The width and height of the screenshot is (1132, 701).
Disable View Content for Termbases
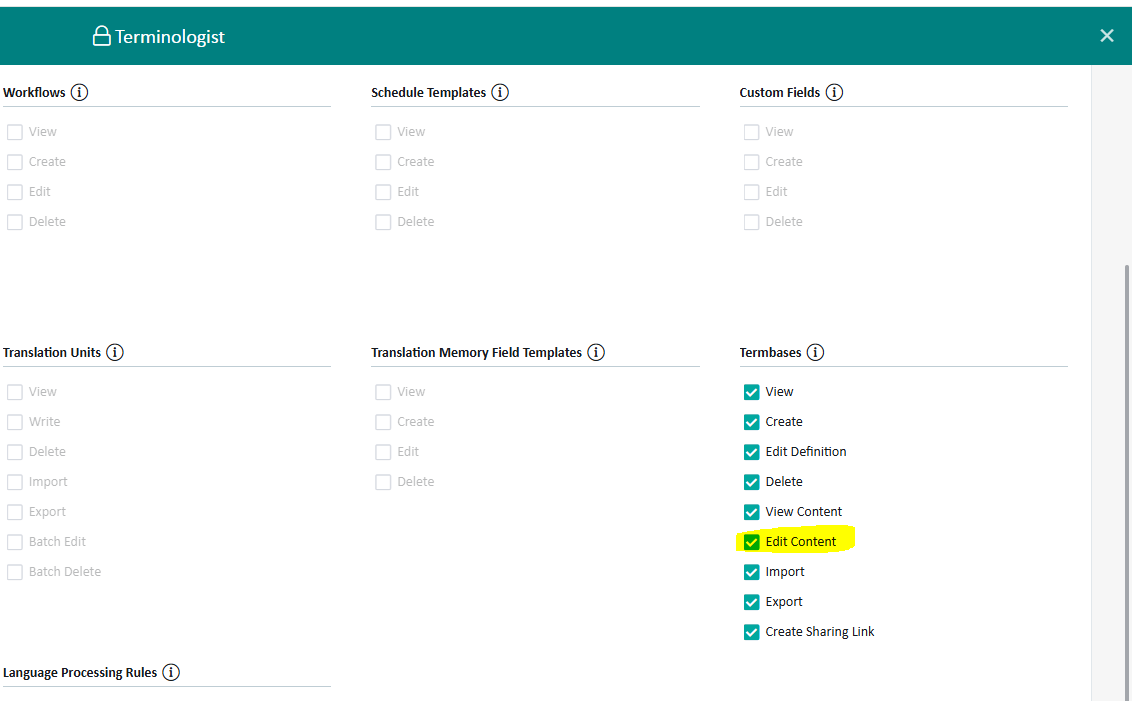tap(751, 511)
